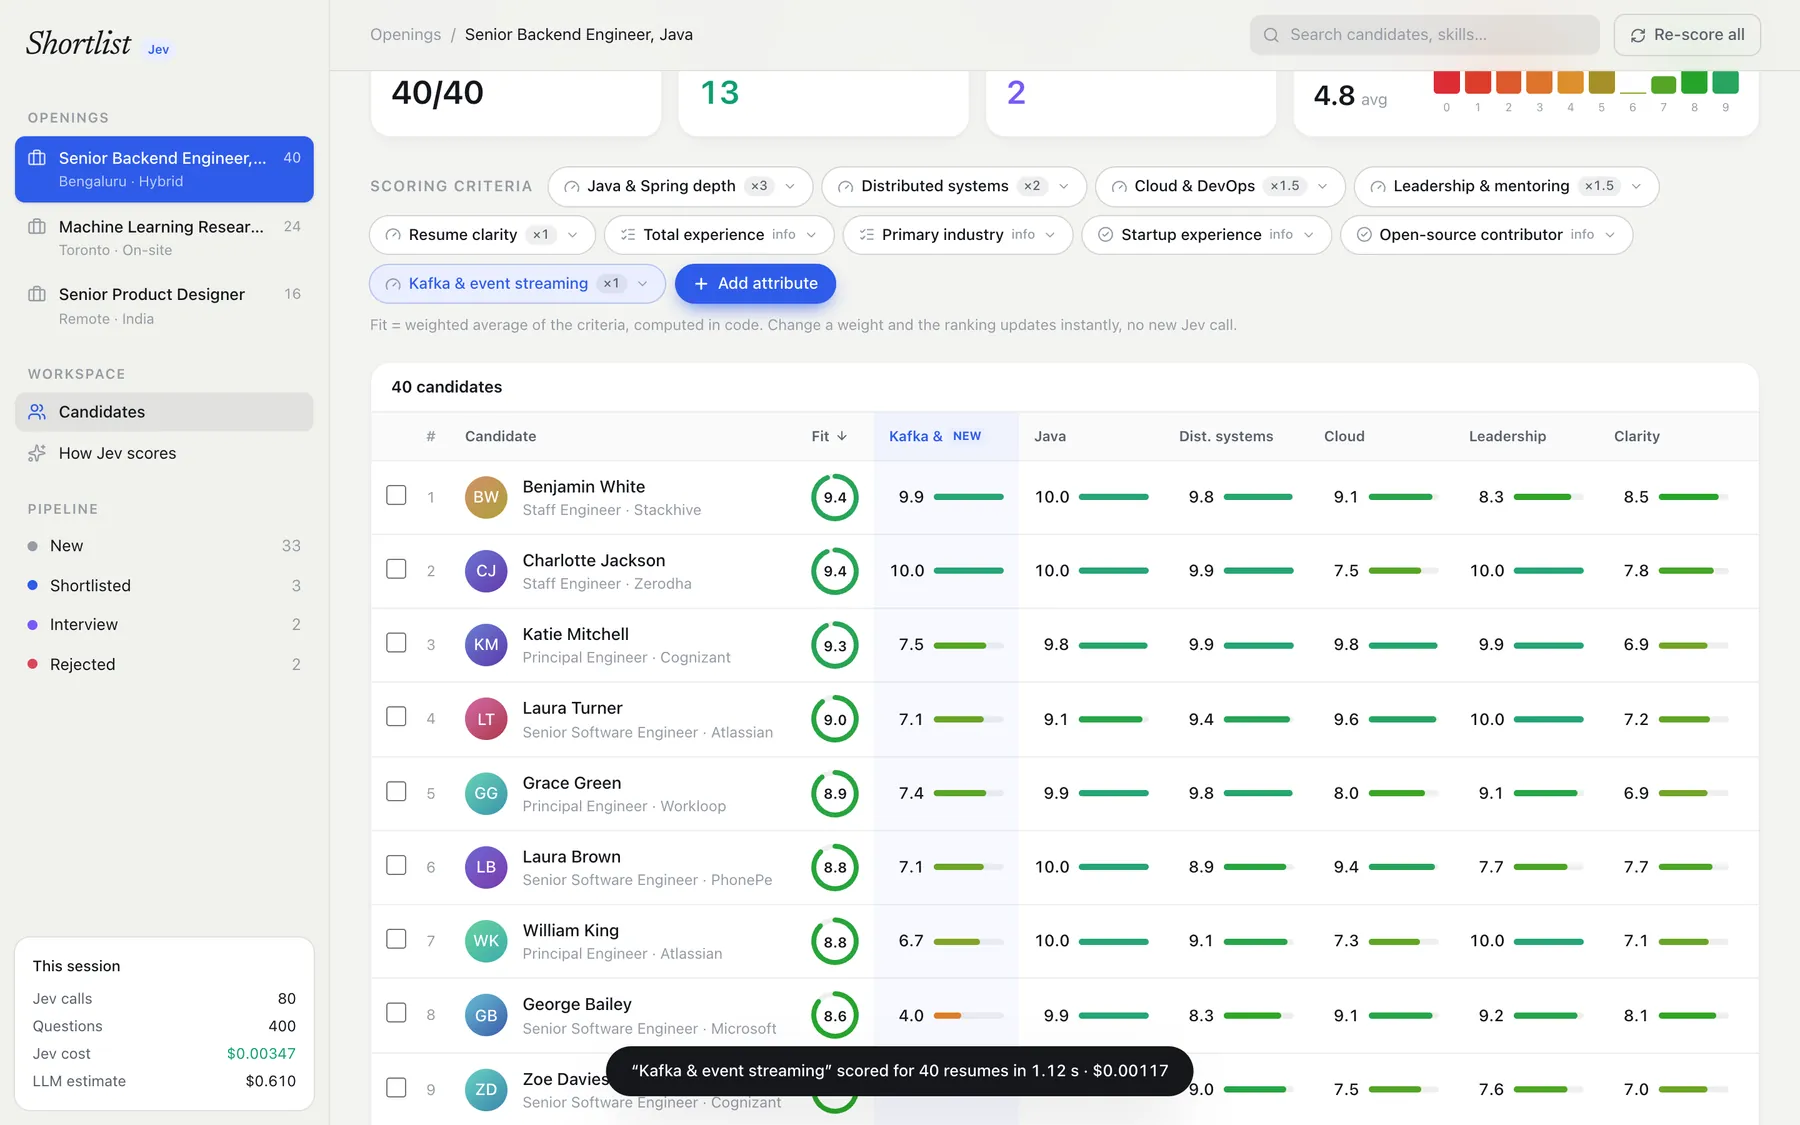This screenshot has width=1800, height=1125.
Task: Check the box for Katie Mitchell
Action: point(396,643)
